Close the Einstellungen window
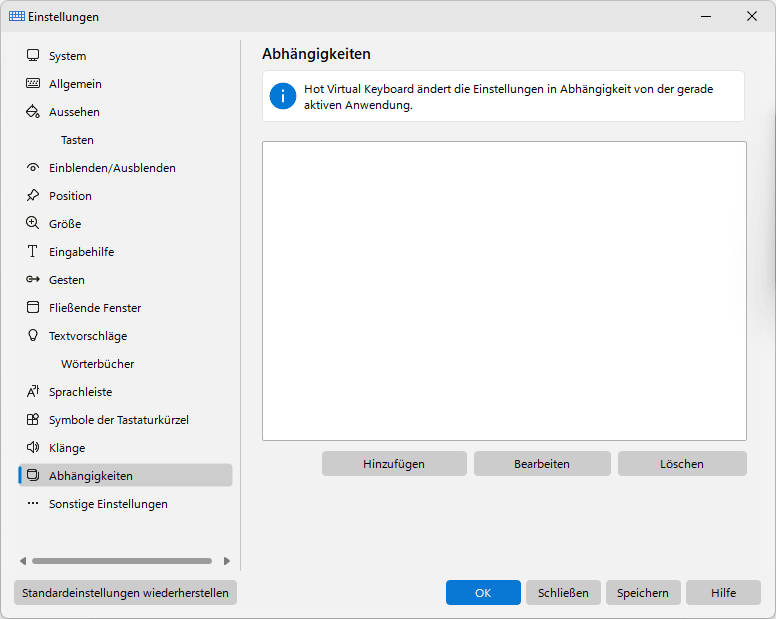 click(752, 16)
